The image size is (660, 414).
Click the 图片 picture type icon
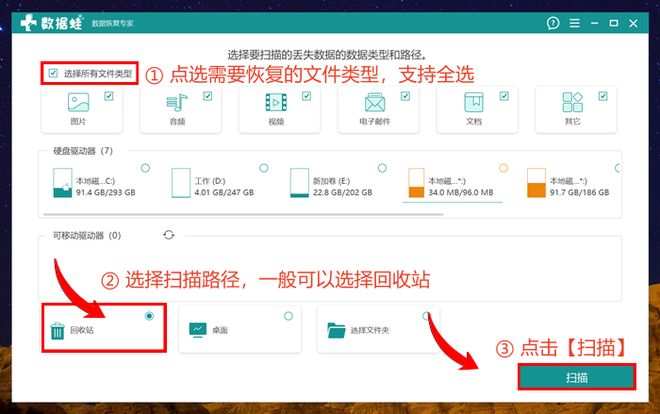[x=78, y=102]
